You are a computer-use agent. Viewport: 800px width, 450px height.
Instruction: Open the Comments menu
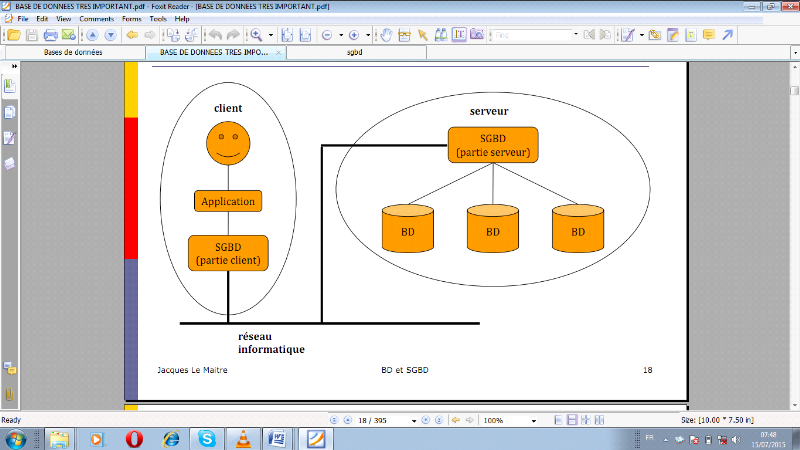pos(96,19)
